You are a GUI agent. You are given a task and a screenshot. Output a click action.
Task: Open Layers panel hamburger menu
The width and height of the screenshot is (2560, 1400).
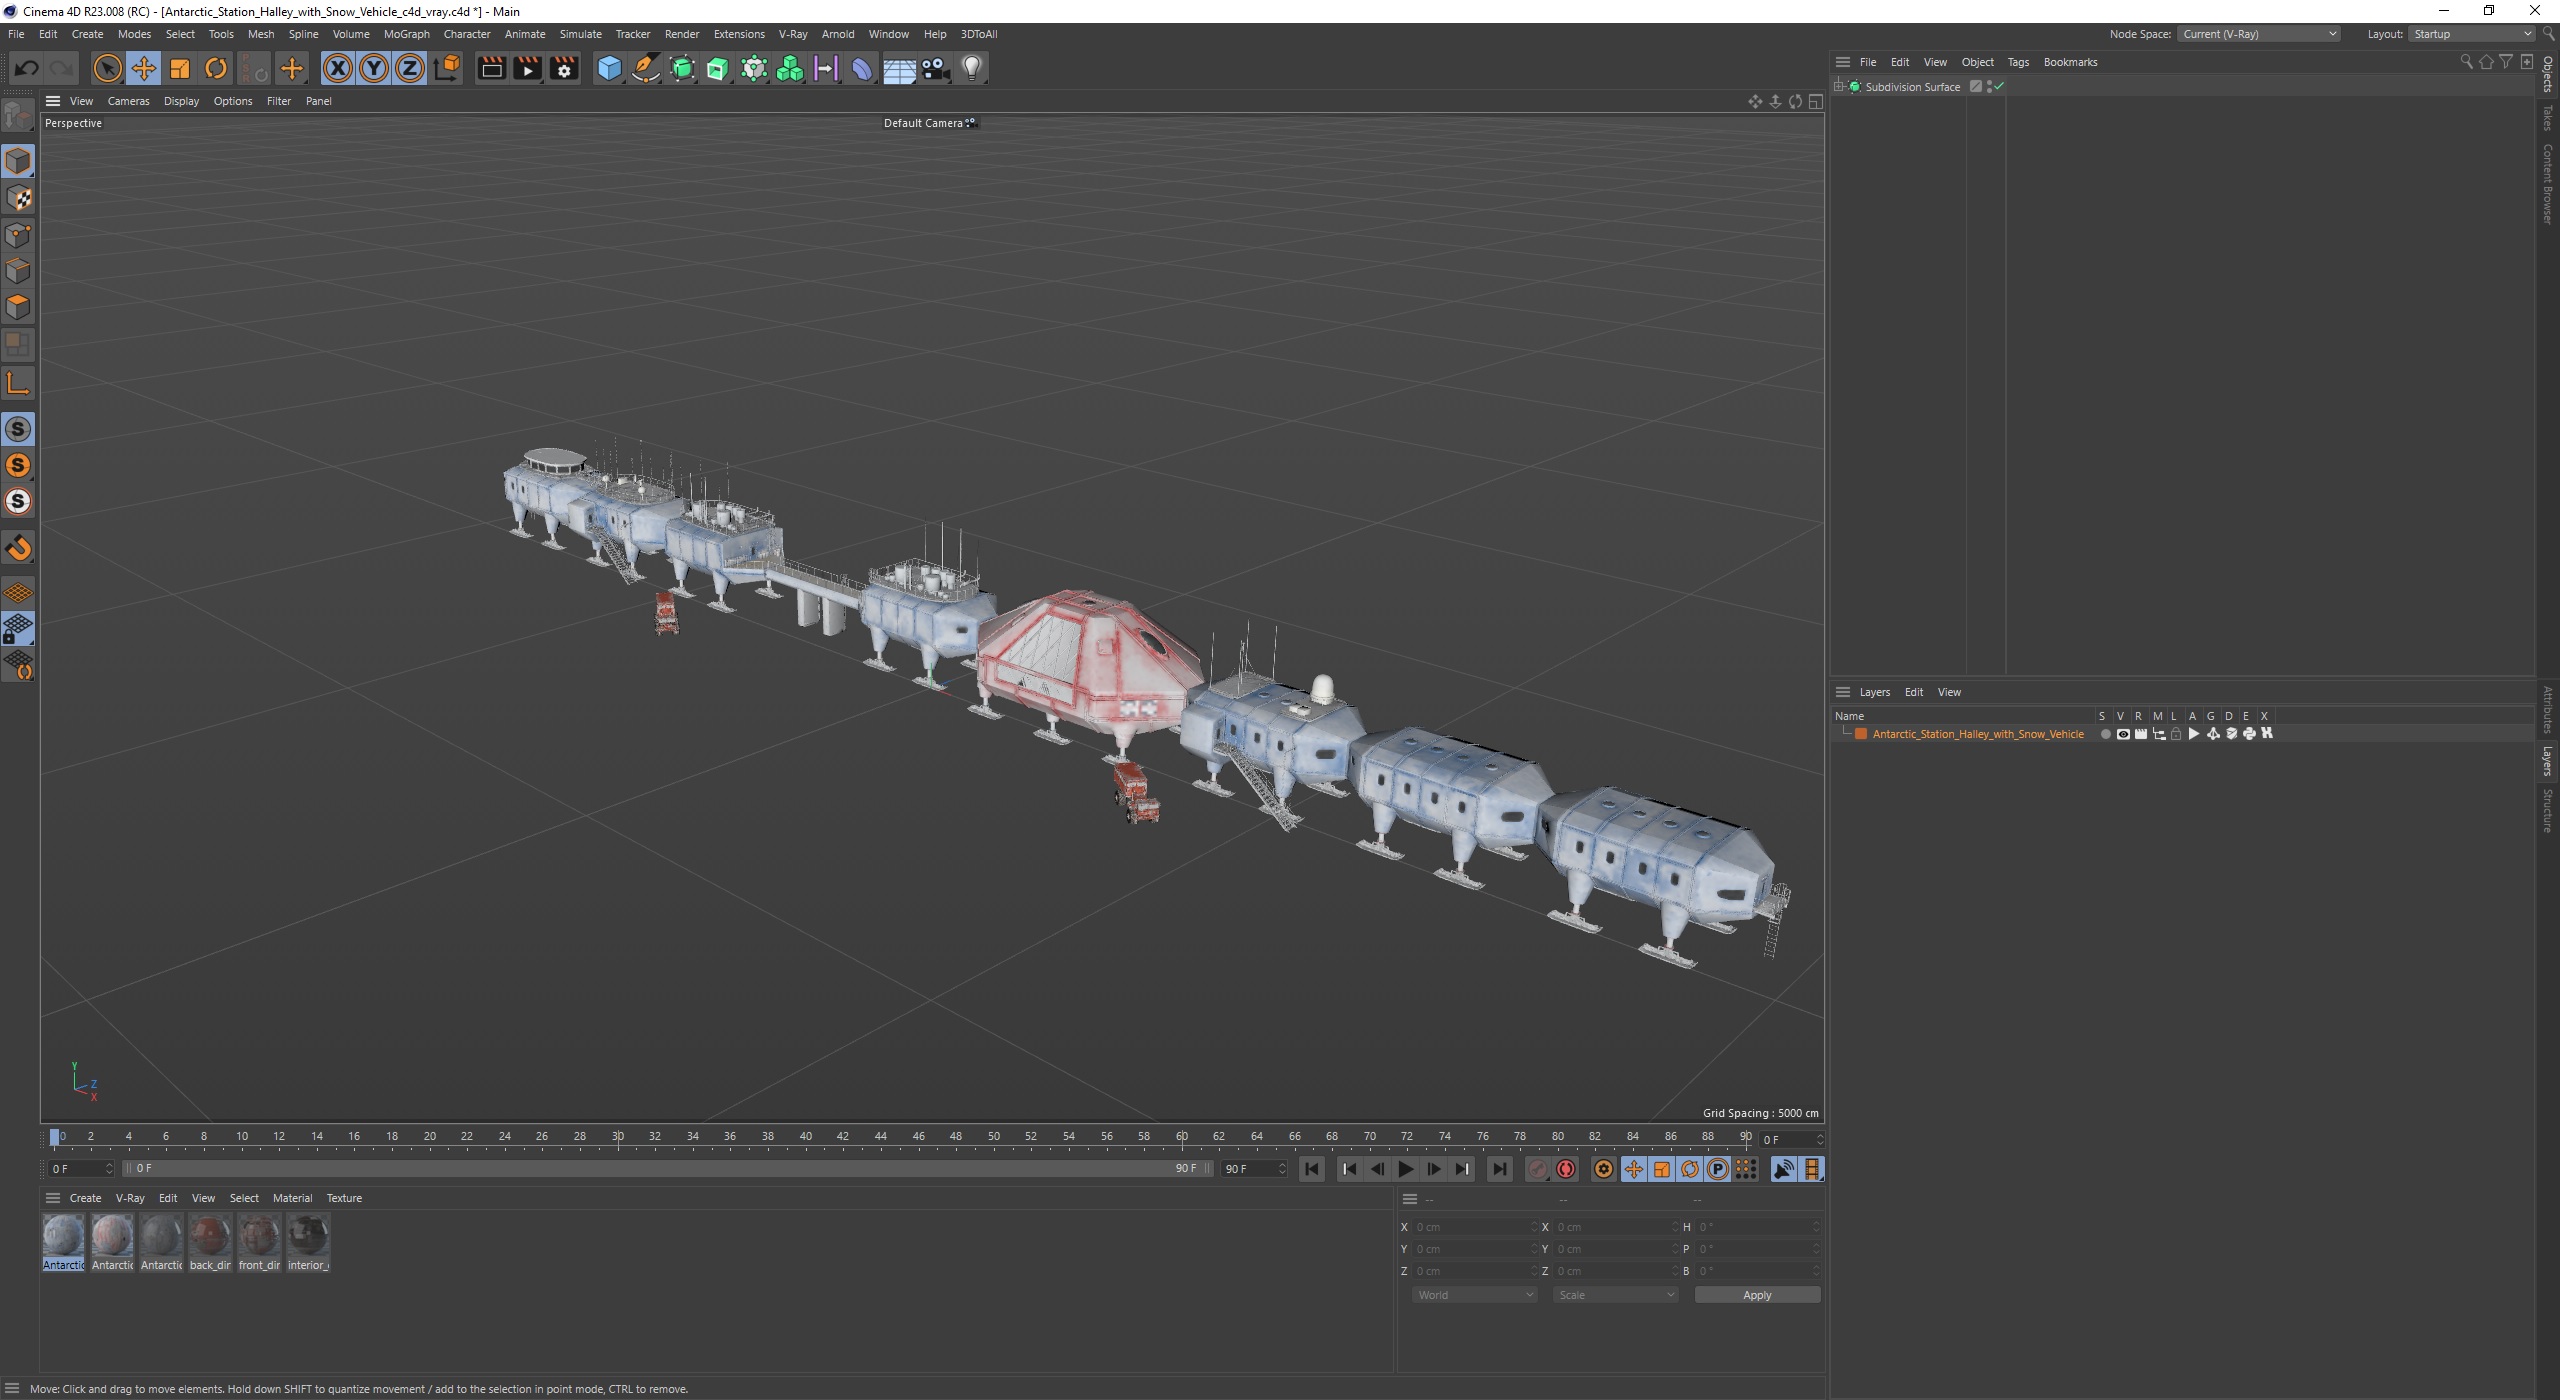coord(1843,692)
